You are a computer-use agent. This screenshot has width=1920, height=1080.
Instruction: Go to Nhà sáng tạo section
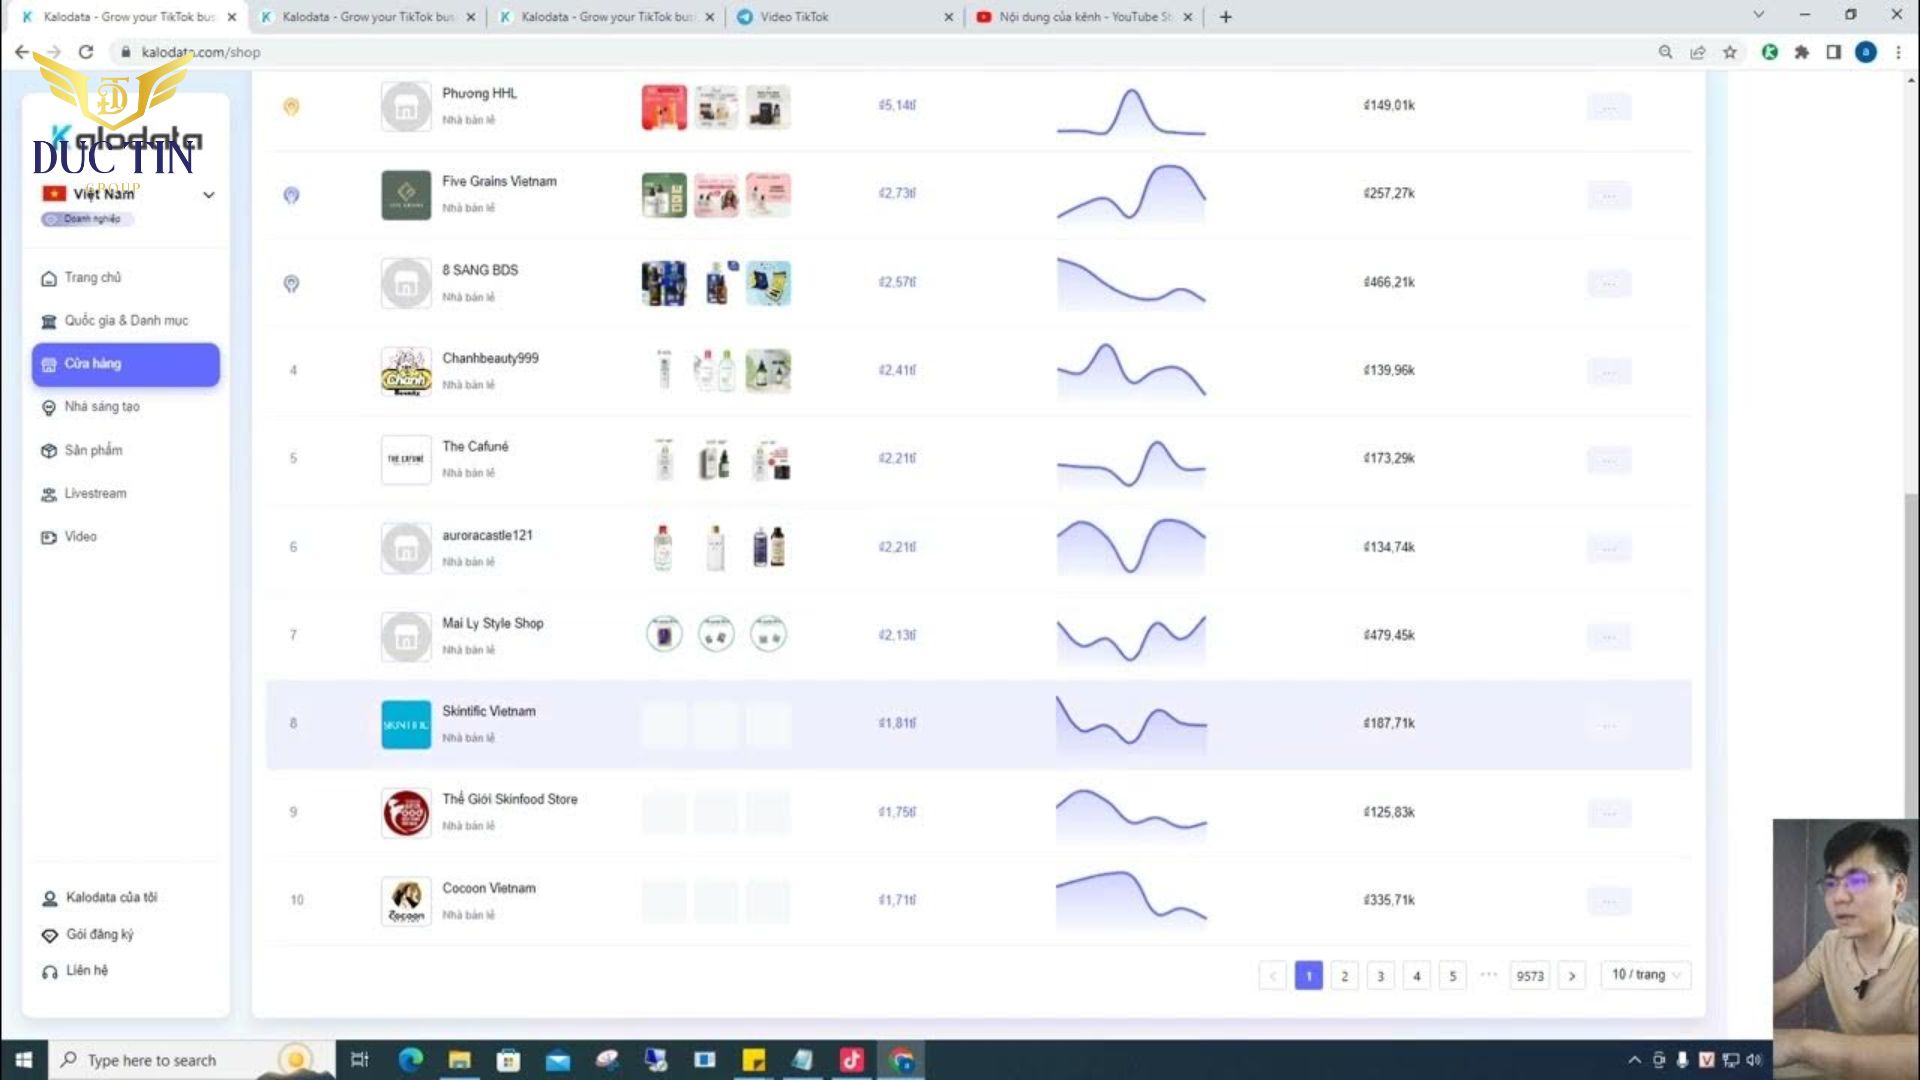tap(90, 407)
